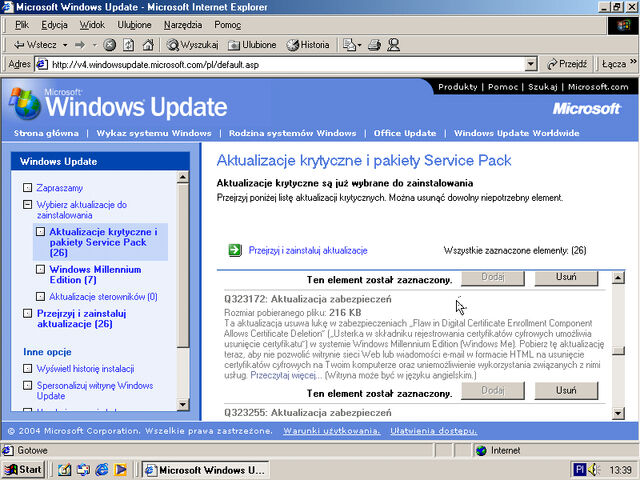The width and height of the screenshot is (640, 480).
Task: Open Spersonalizuj witrynę Windows Update link
Action: (95, 391)
